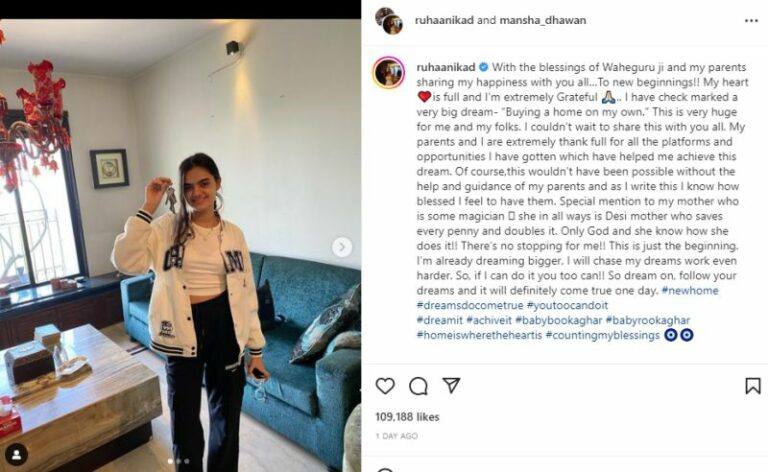The image size is (768, 472).
Task: Open the ruhaanikad username in the caption
Action: click(446, 67)
